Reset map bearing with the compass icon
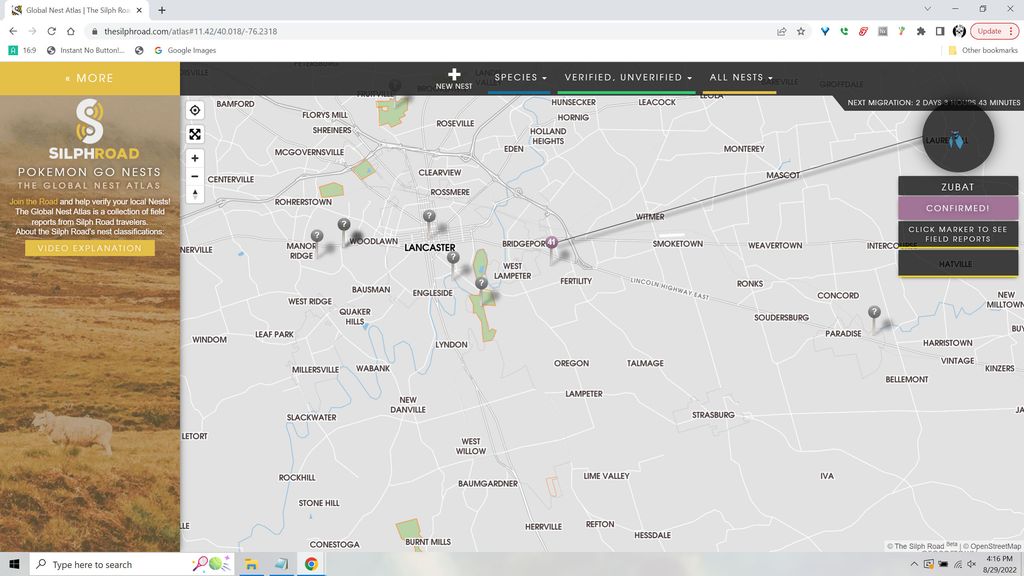 point(195,196)
